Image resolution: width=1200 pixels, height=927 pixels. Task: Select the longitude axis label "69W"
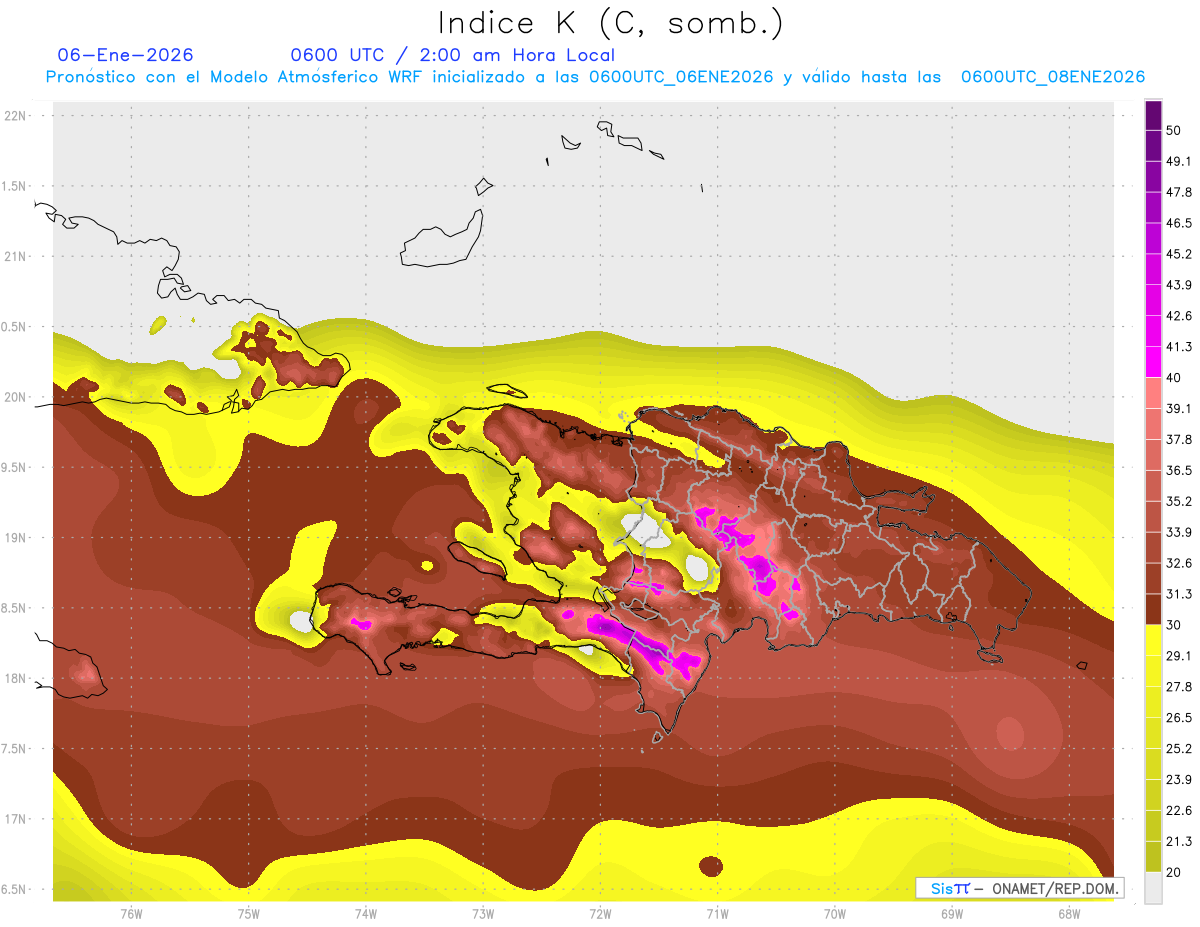952,914
